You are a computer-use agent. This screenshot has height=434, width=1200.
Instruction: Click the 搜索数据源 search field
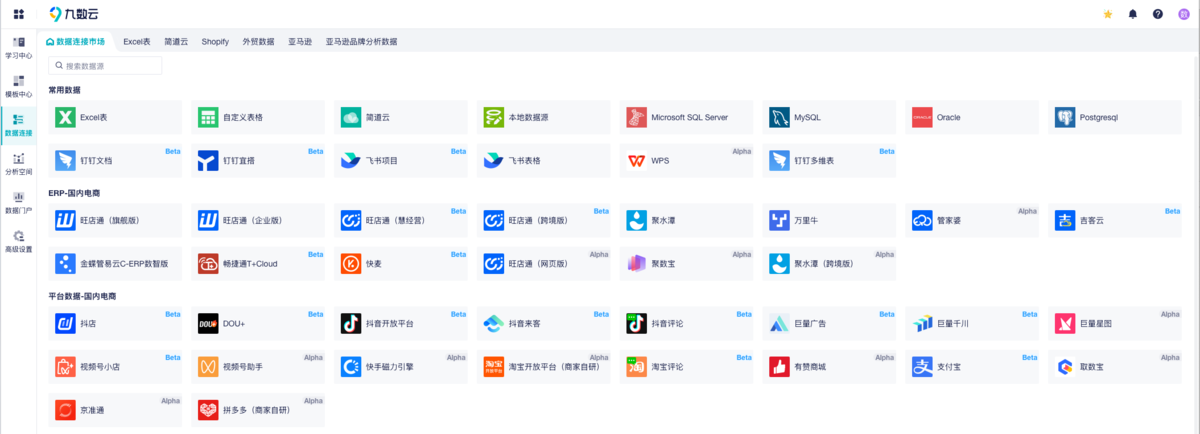pyautogui.click(x=105, y=65)
